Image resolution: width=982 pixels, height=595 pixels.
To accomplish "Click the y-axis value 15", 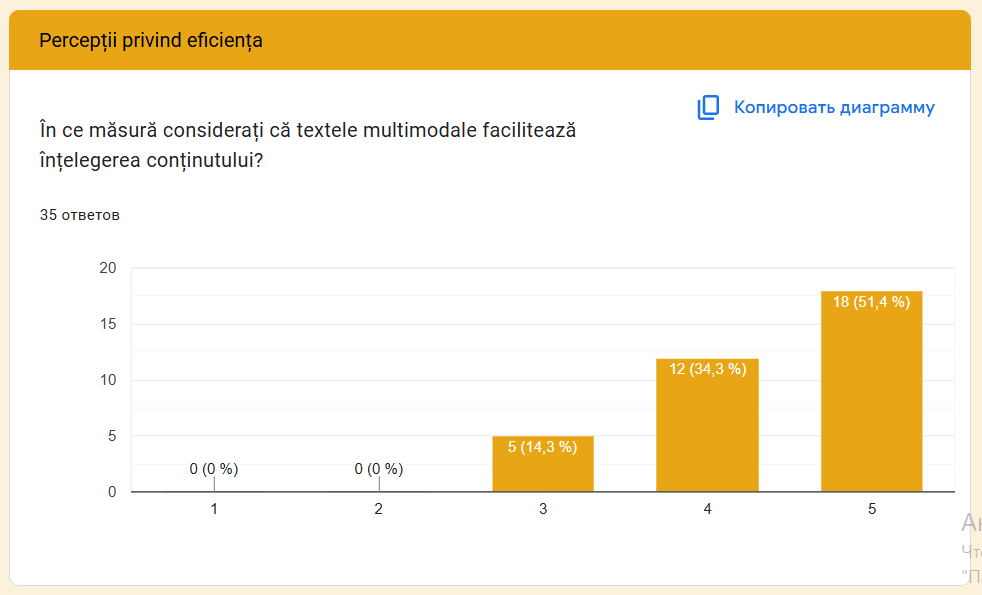I will coord(108,324).
